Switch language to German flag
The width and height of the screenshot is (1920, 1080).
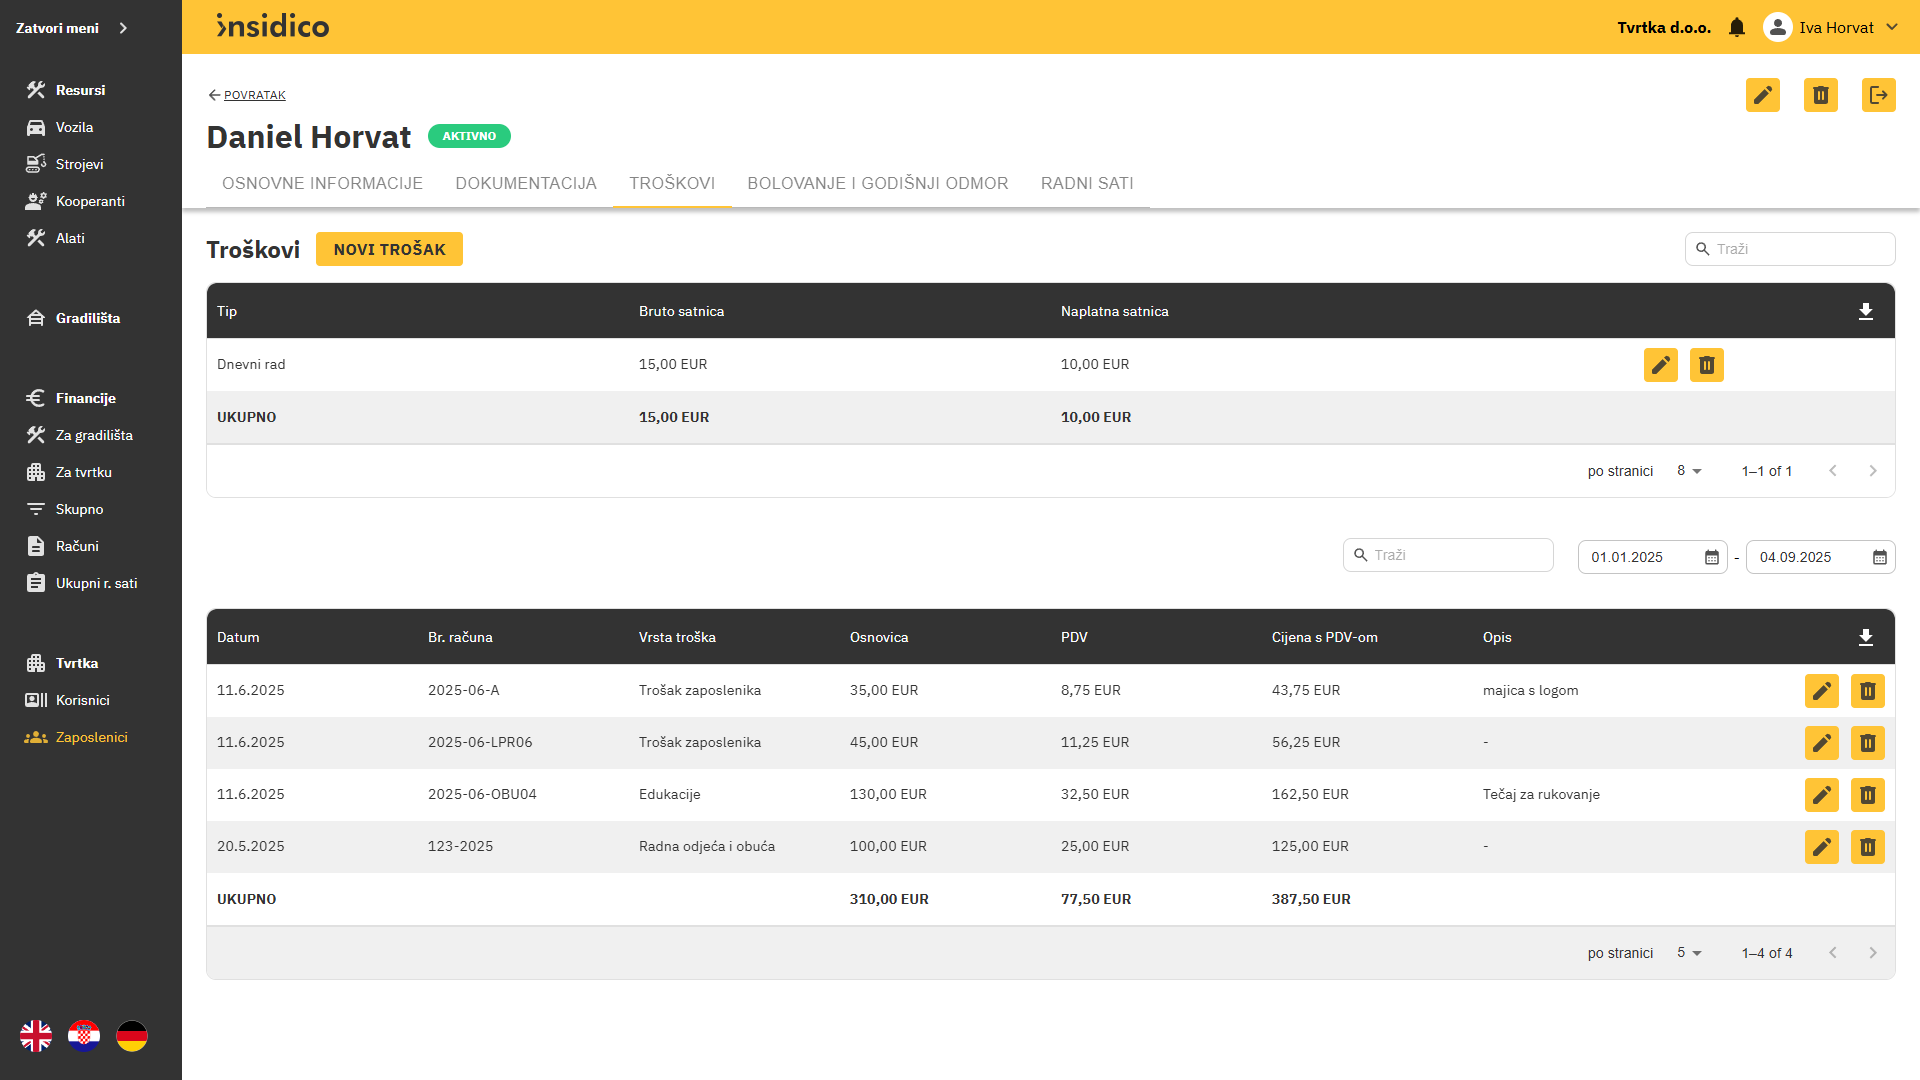click(132, 1036)
